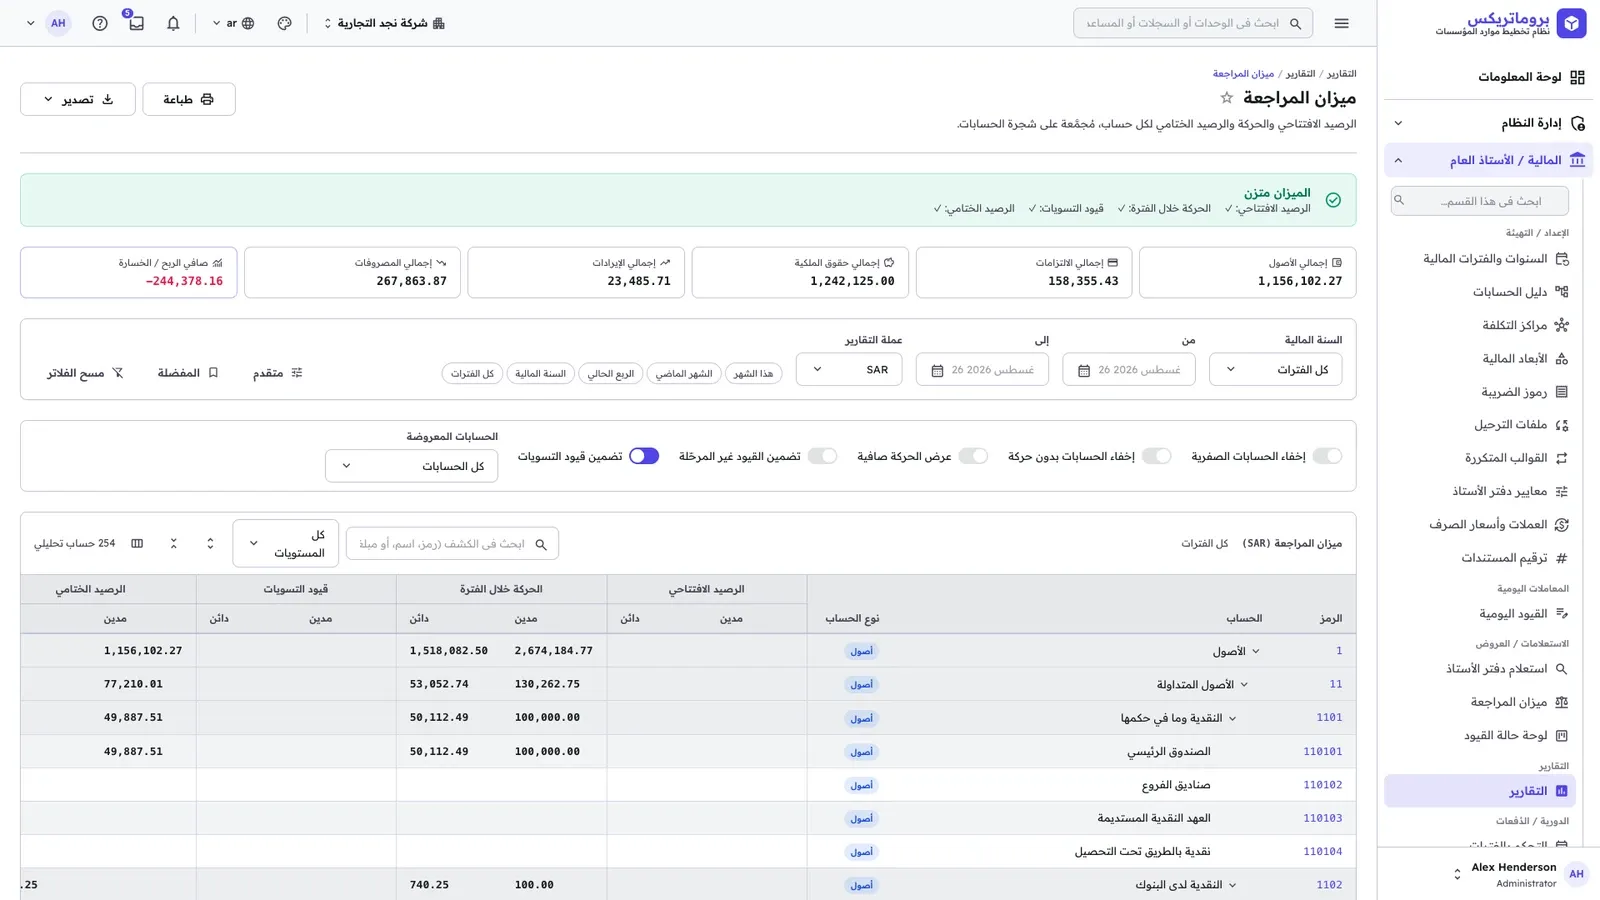Click the طباعة print button
Screen dimensions: 1600x900
(189, 99)
